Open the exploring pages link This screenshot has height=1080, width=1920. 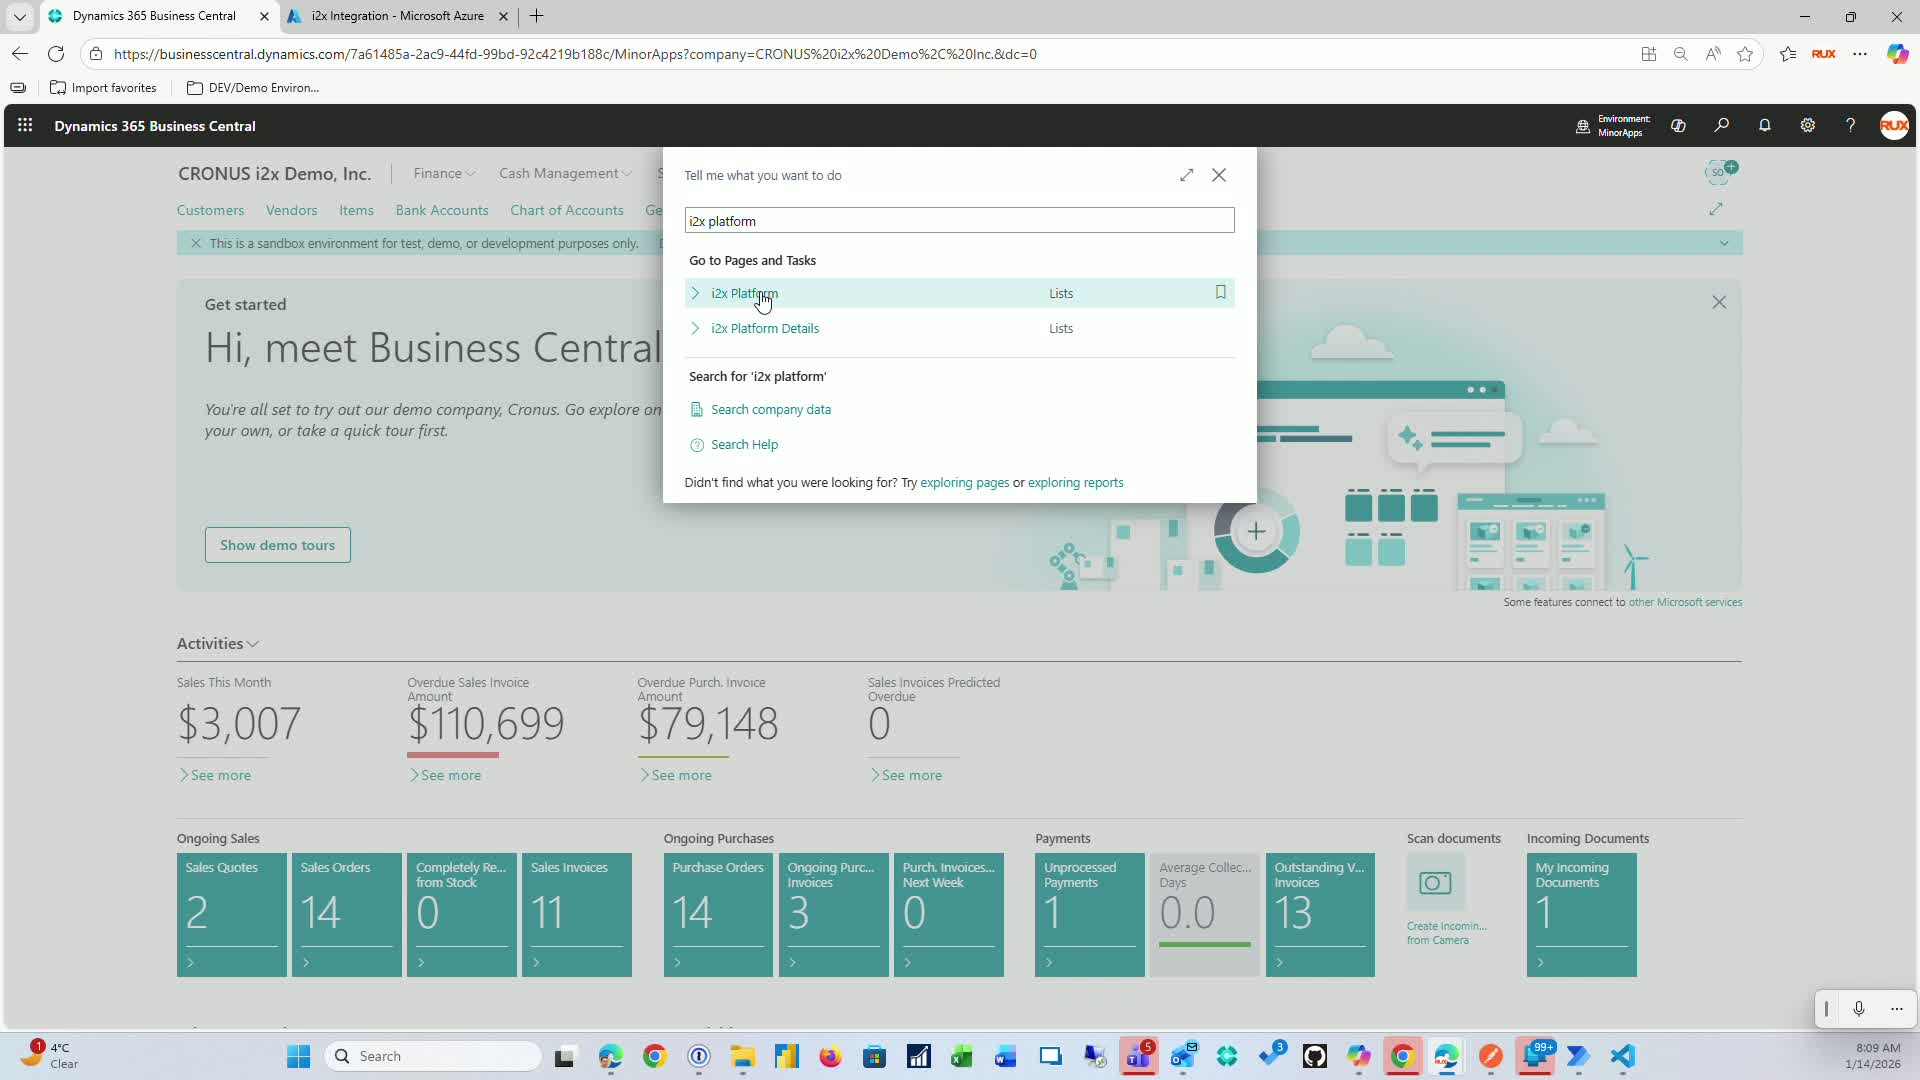pos(964,483)
